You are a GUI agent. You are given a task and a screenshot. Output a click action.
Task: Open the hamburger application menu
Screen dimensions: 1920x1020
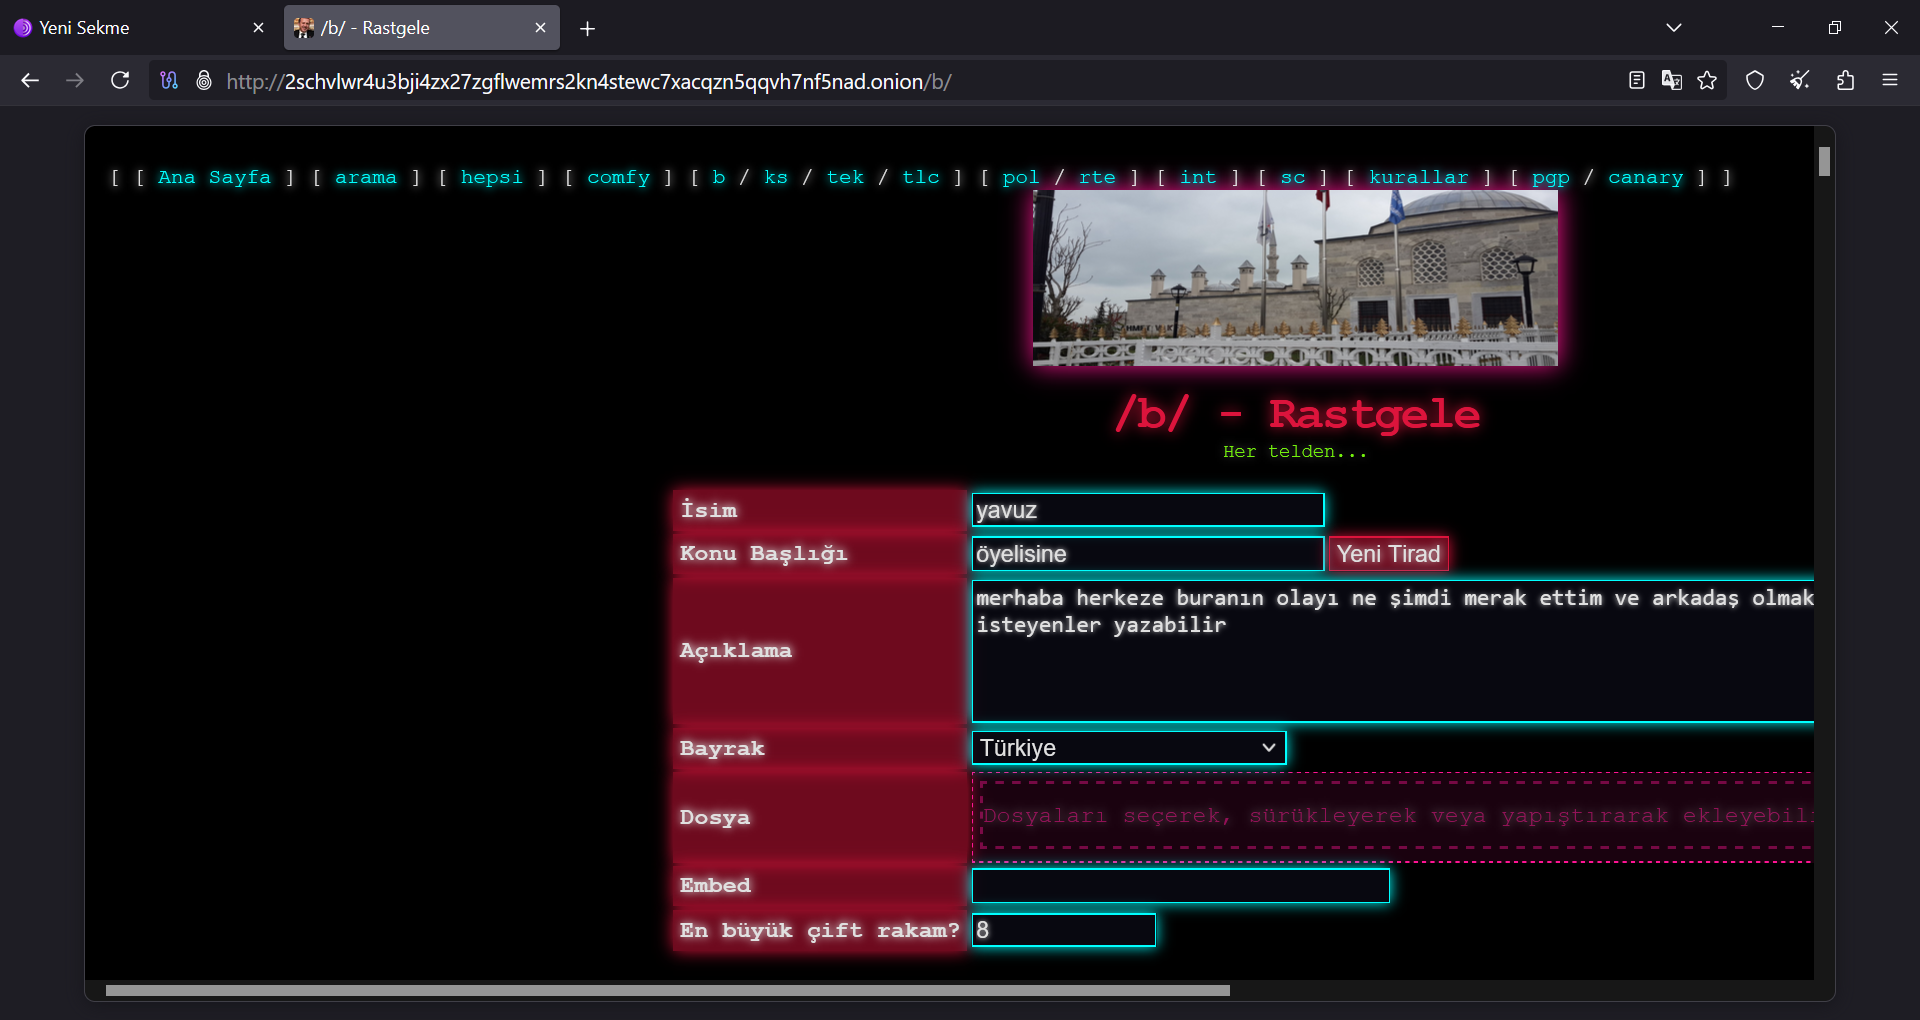click(1889, 81)
